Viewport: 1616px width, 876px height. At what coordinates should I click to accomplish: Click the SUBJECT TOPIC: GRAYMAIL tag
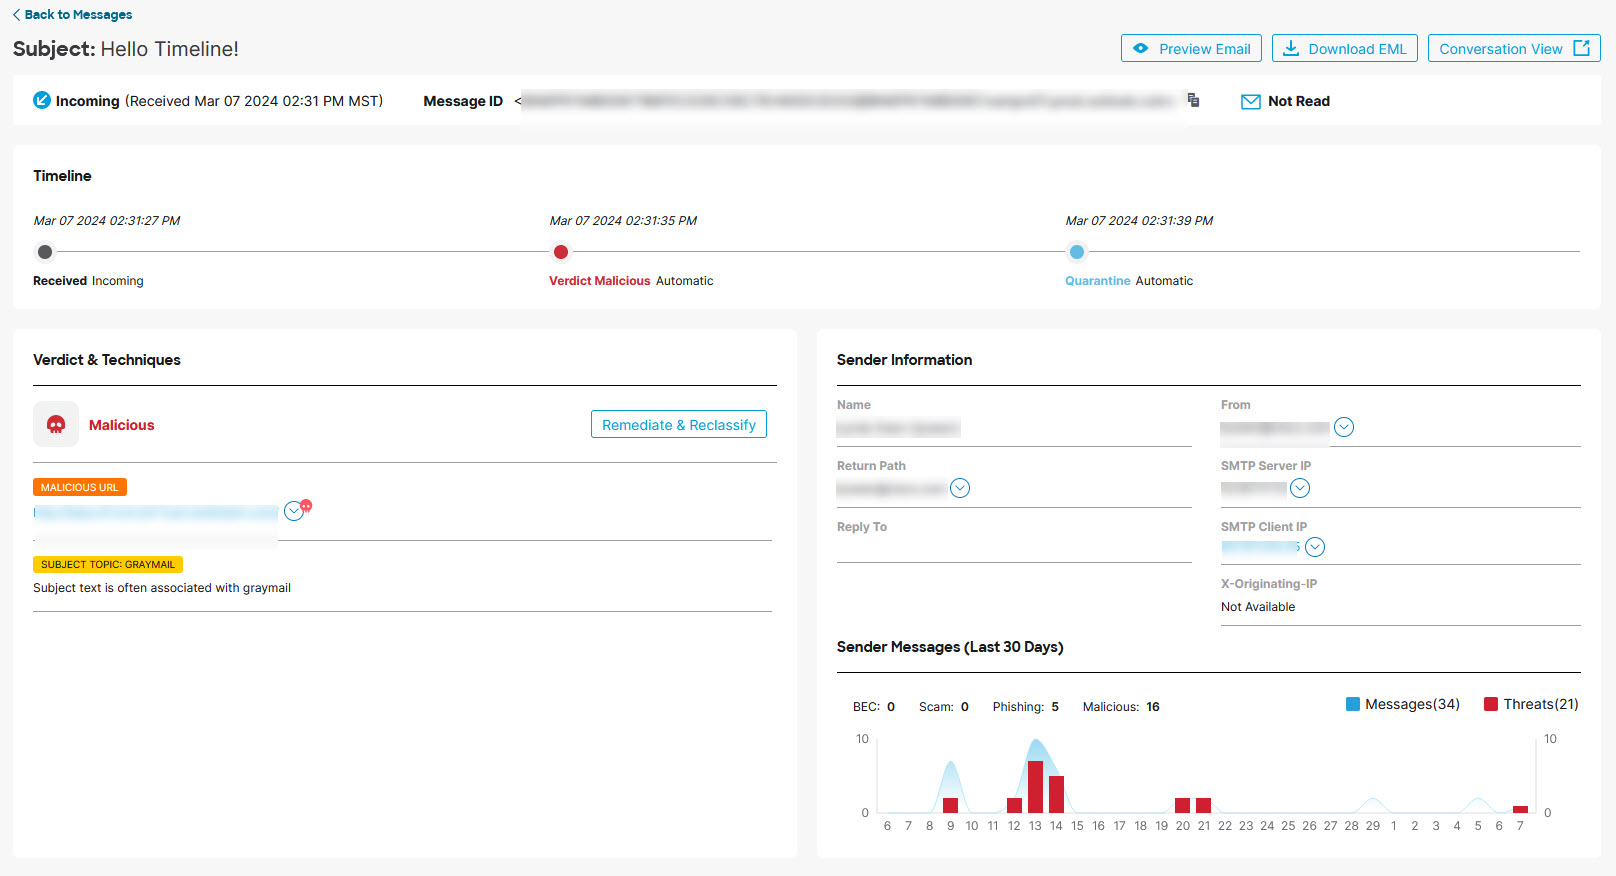coord(108,564)
